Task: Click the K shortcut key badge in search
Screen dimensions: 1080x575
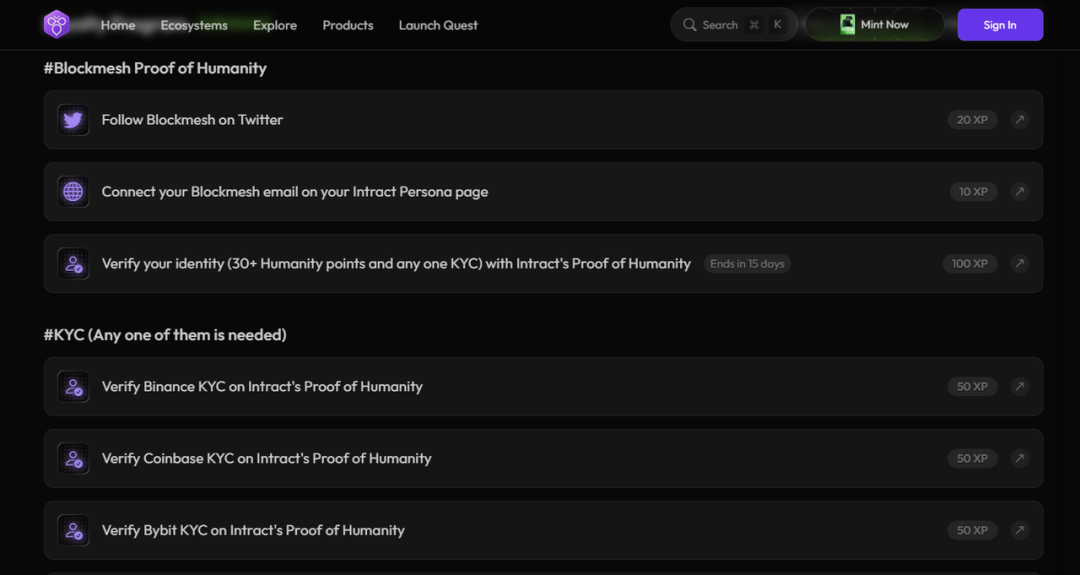Action: [778, 25]
